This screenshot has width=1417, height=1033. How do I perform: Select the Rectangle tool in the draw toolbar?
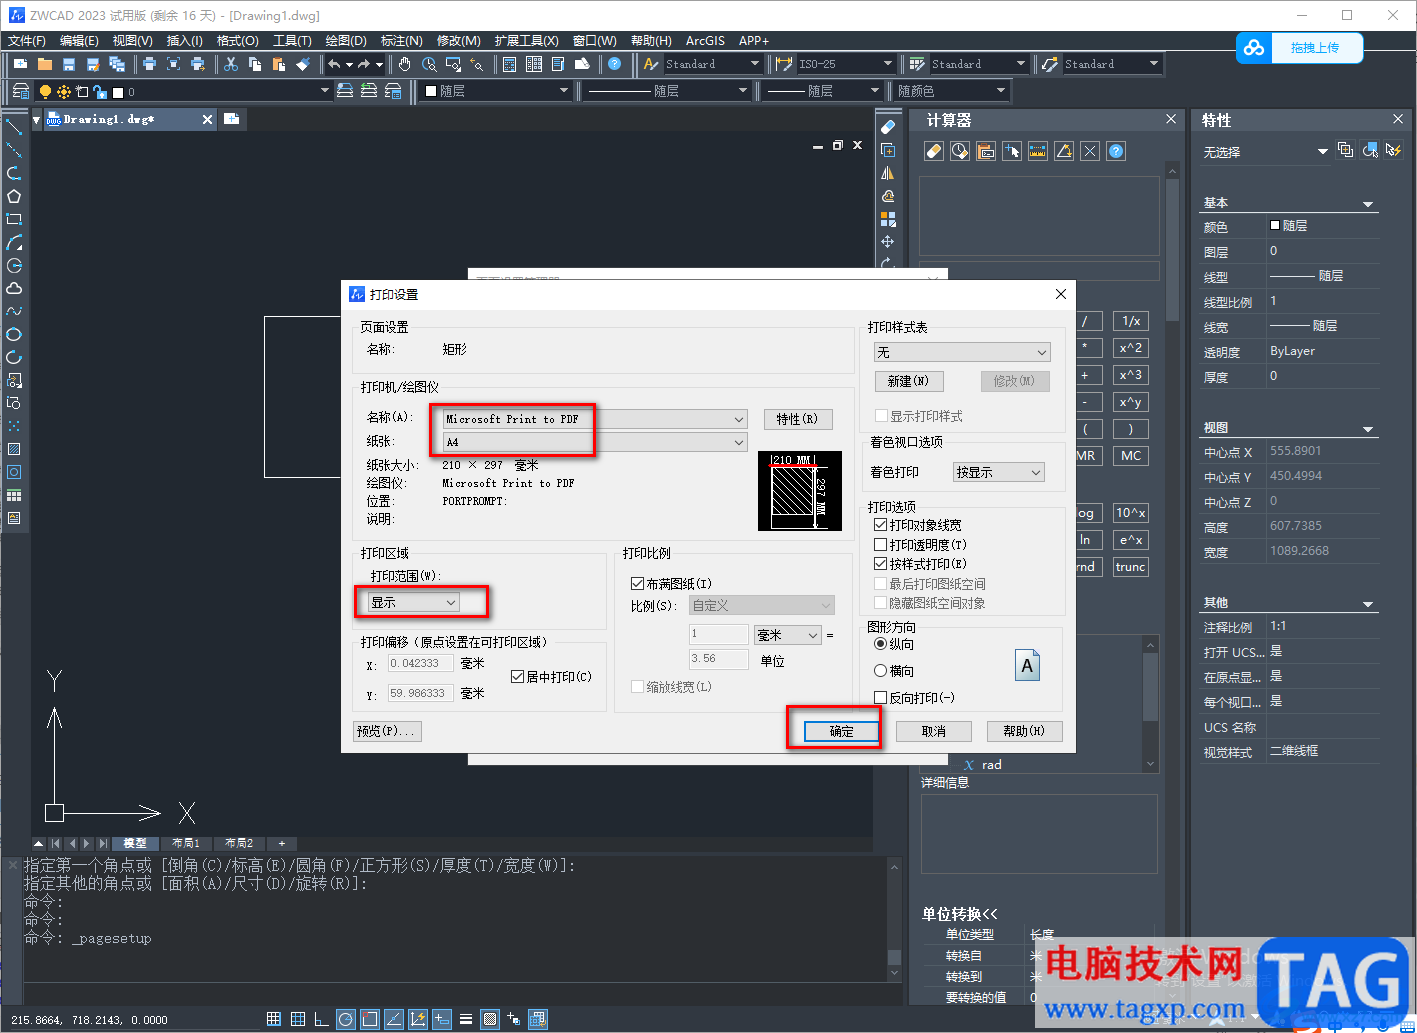coord(14,219)
